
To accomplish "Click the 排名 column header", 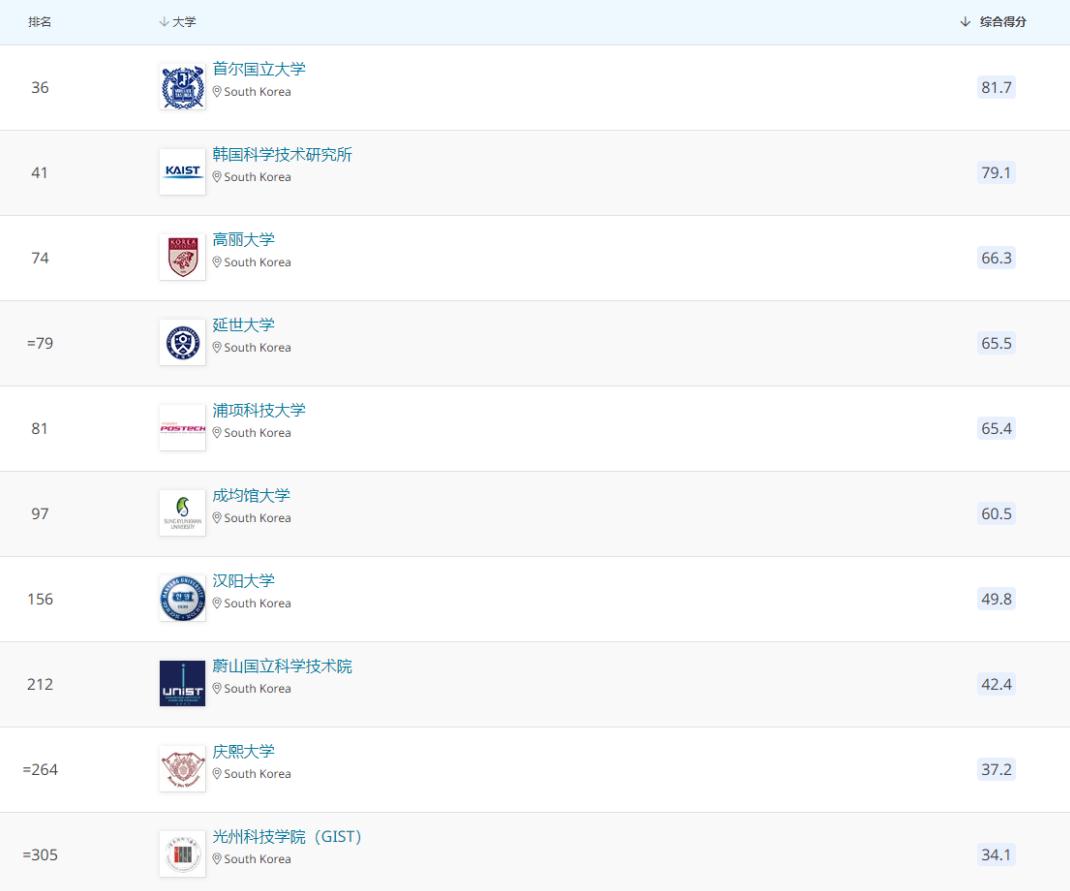I will point(40,22).
